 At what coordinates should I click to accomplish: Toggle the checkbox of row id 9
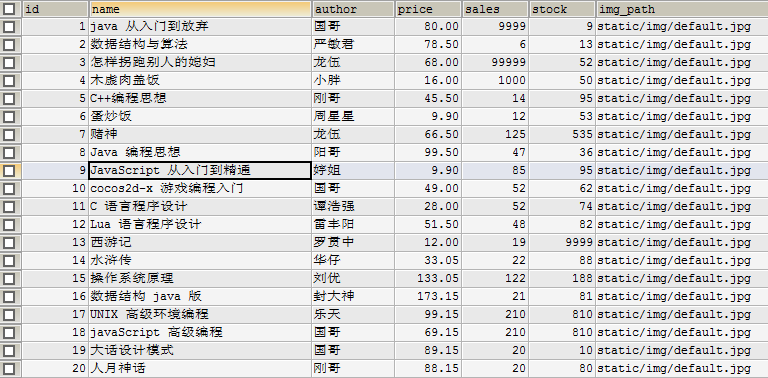click(x=9, y=170)
